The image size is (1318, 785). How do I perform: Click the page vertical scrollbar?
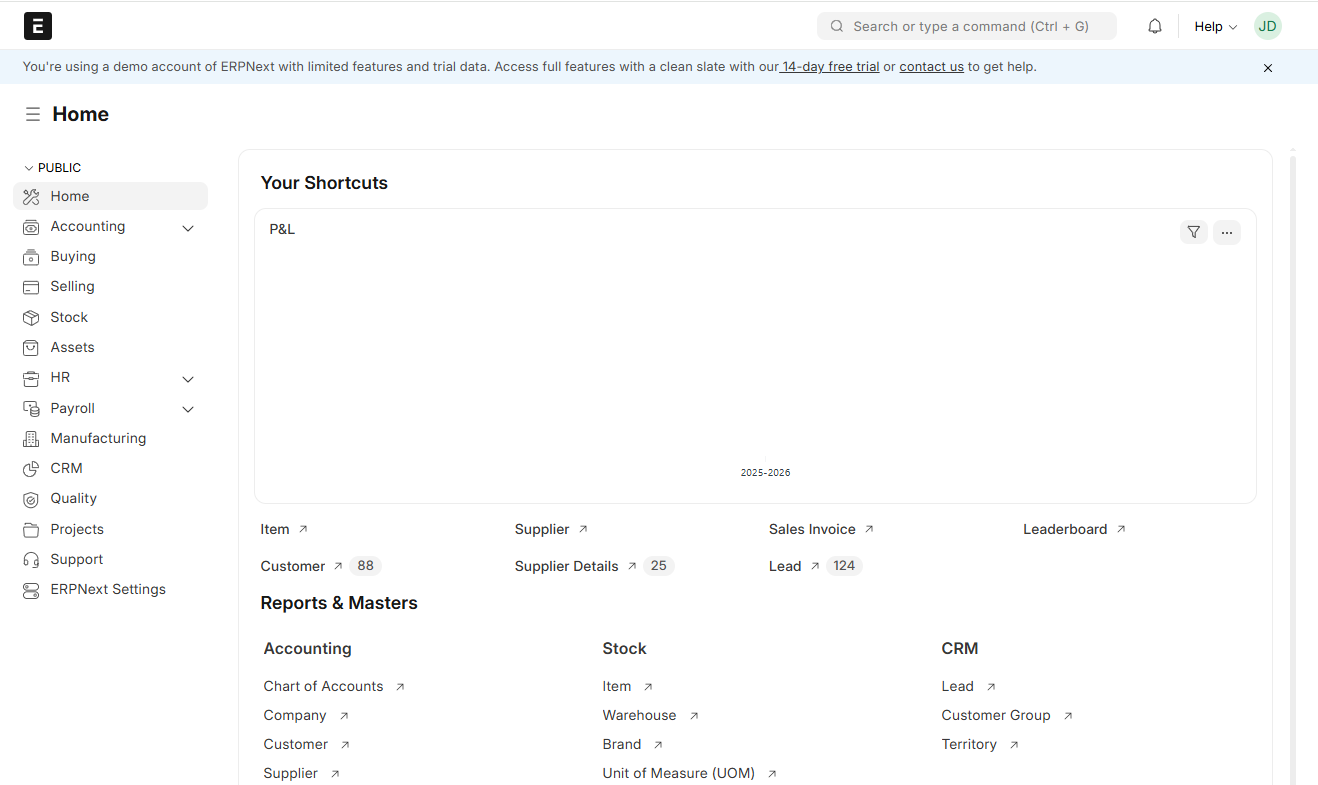coord(1293,468)
